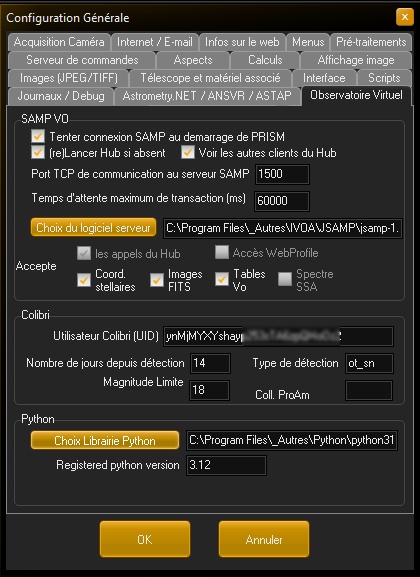420x577 pixels.
Task: Click the Type de détection field
Action: click(369, 364)
